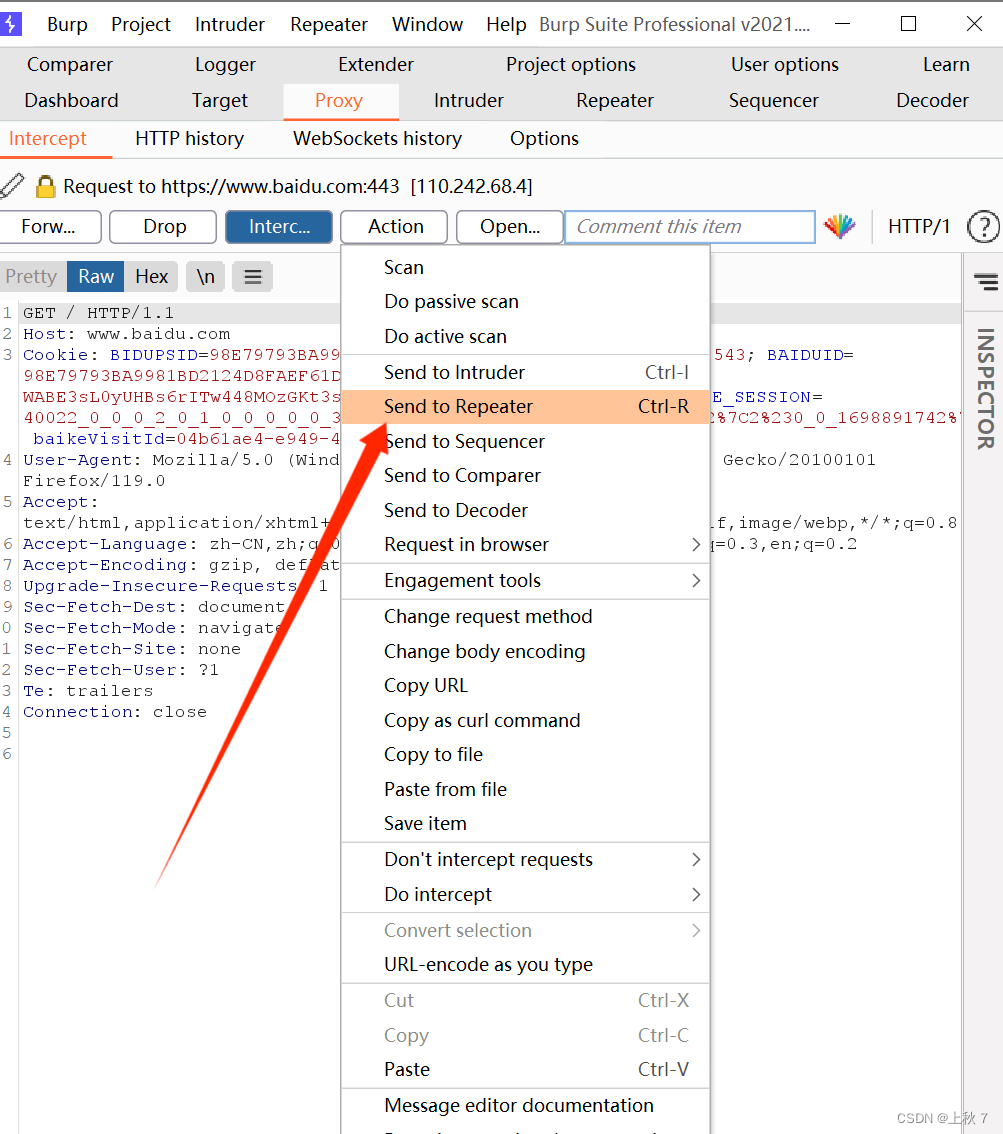This screenshot has width=1003, height=1134.
Task: Toggle the Intercept is on button
Action: point(279,227)
